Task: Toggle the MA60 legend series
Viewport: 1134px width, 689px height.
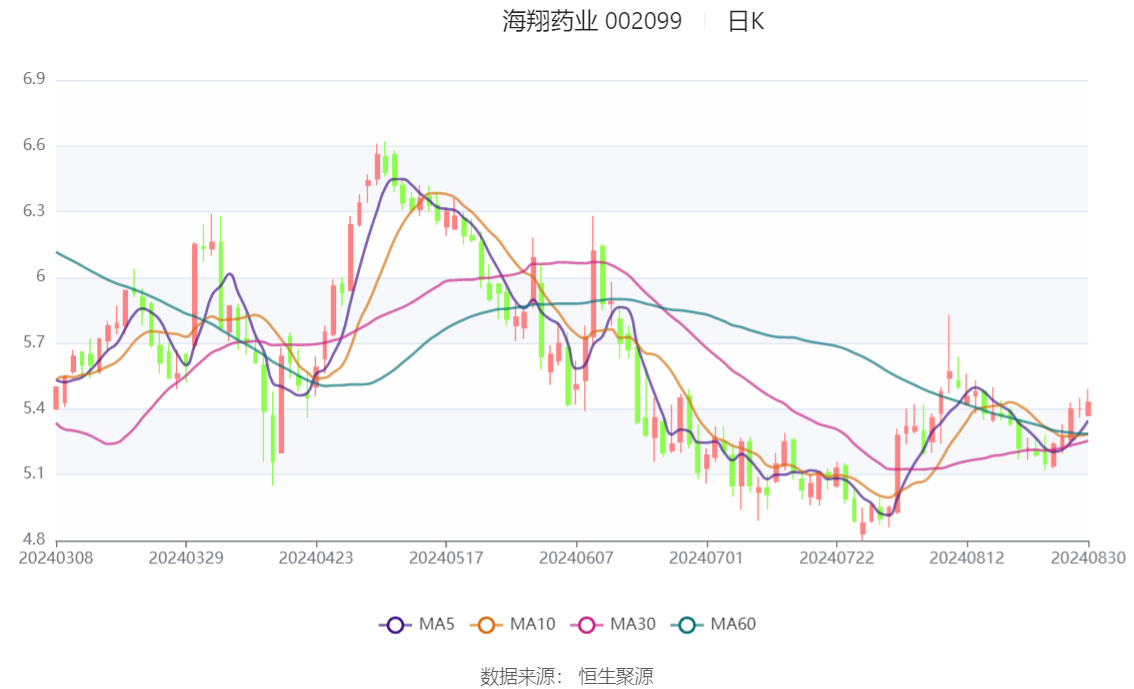Action: tap(714, 625)
